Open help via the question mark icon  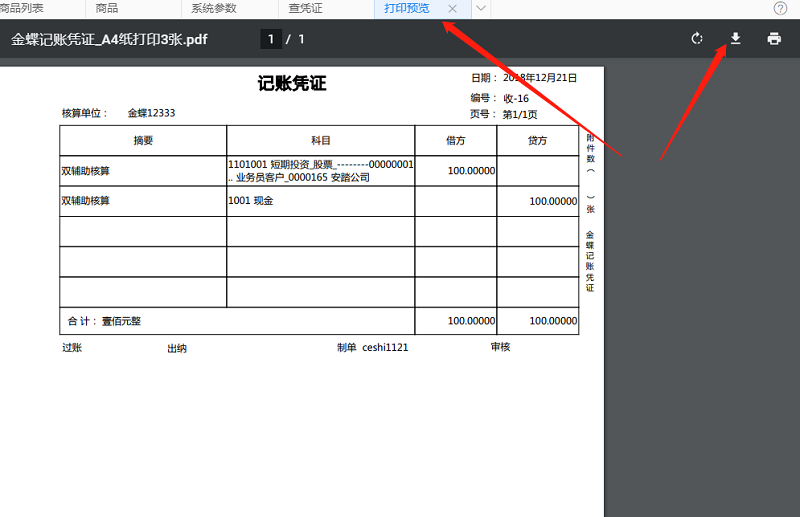[780, 8]
